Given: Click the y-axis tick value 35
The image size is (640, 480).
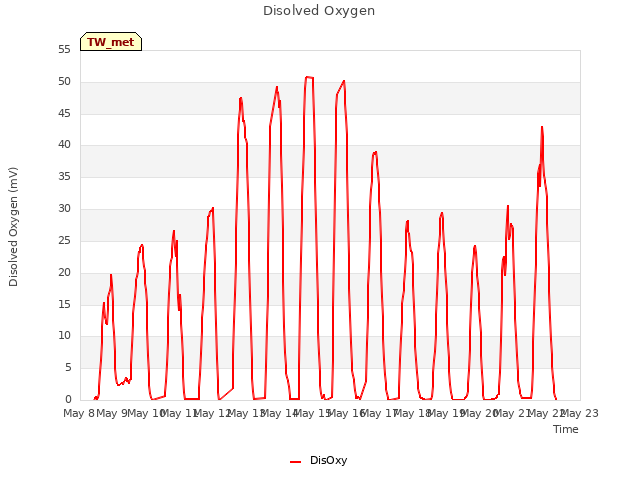Looking at the screenshot, I should (x=64, y=177).
